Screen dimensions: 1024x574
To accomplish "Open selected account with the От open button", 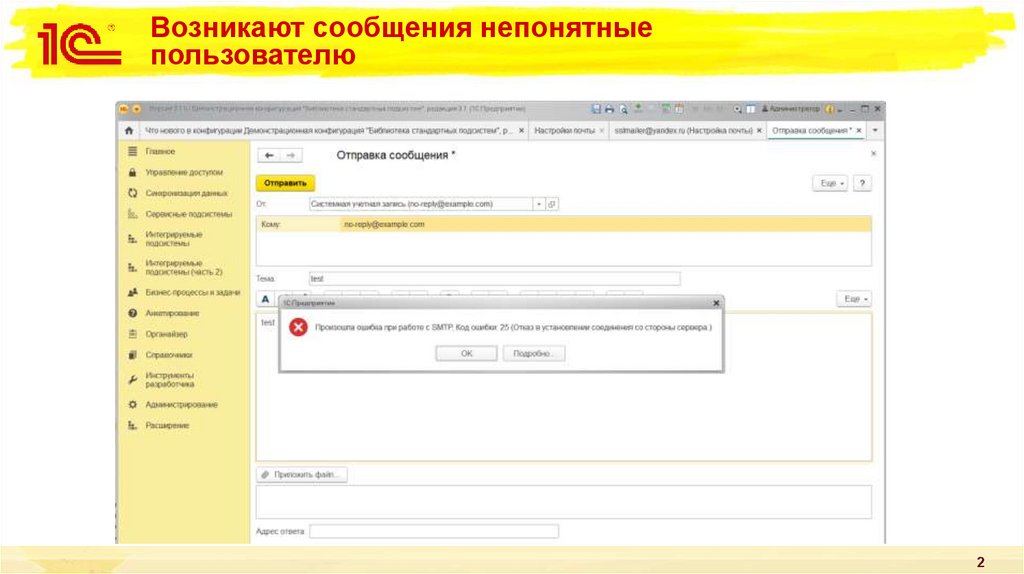I will click(x=552, y=204).
